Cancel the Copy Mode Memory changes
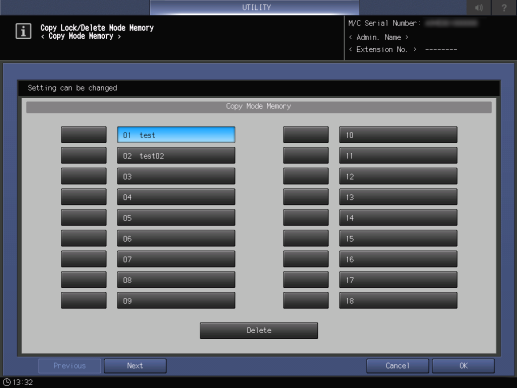This screenshot has height=388, width=517. tap(397, 366)
